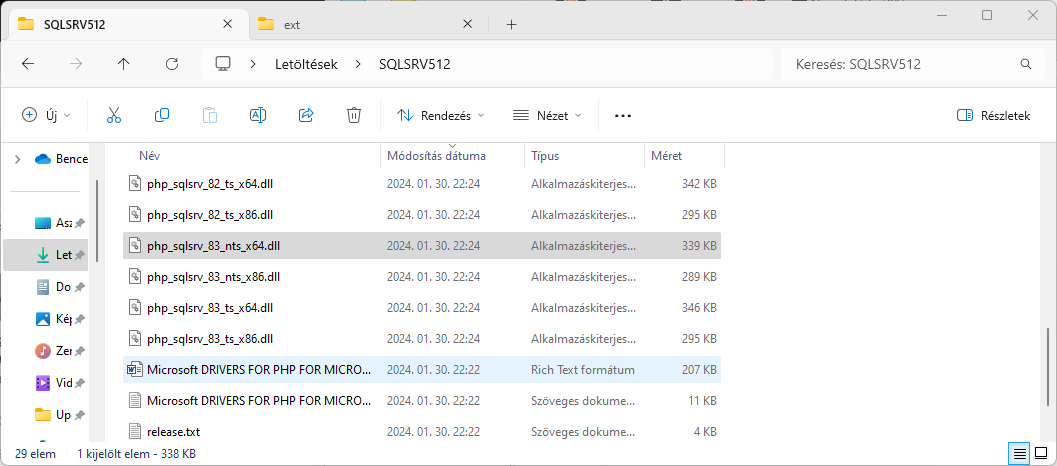Go forward with the right arrow

coord(76,64)
